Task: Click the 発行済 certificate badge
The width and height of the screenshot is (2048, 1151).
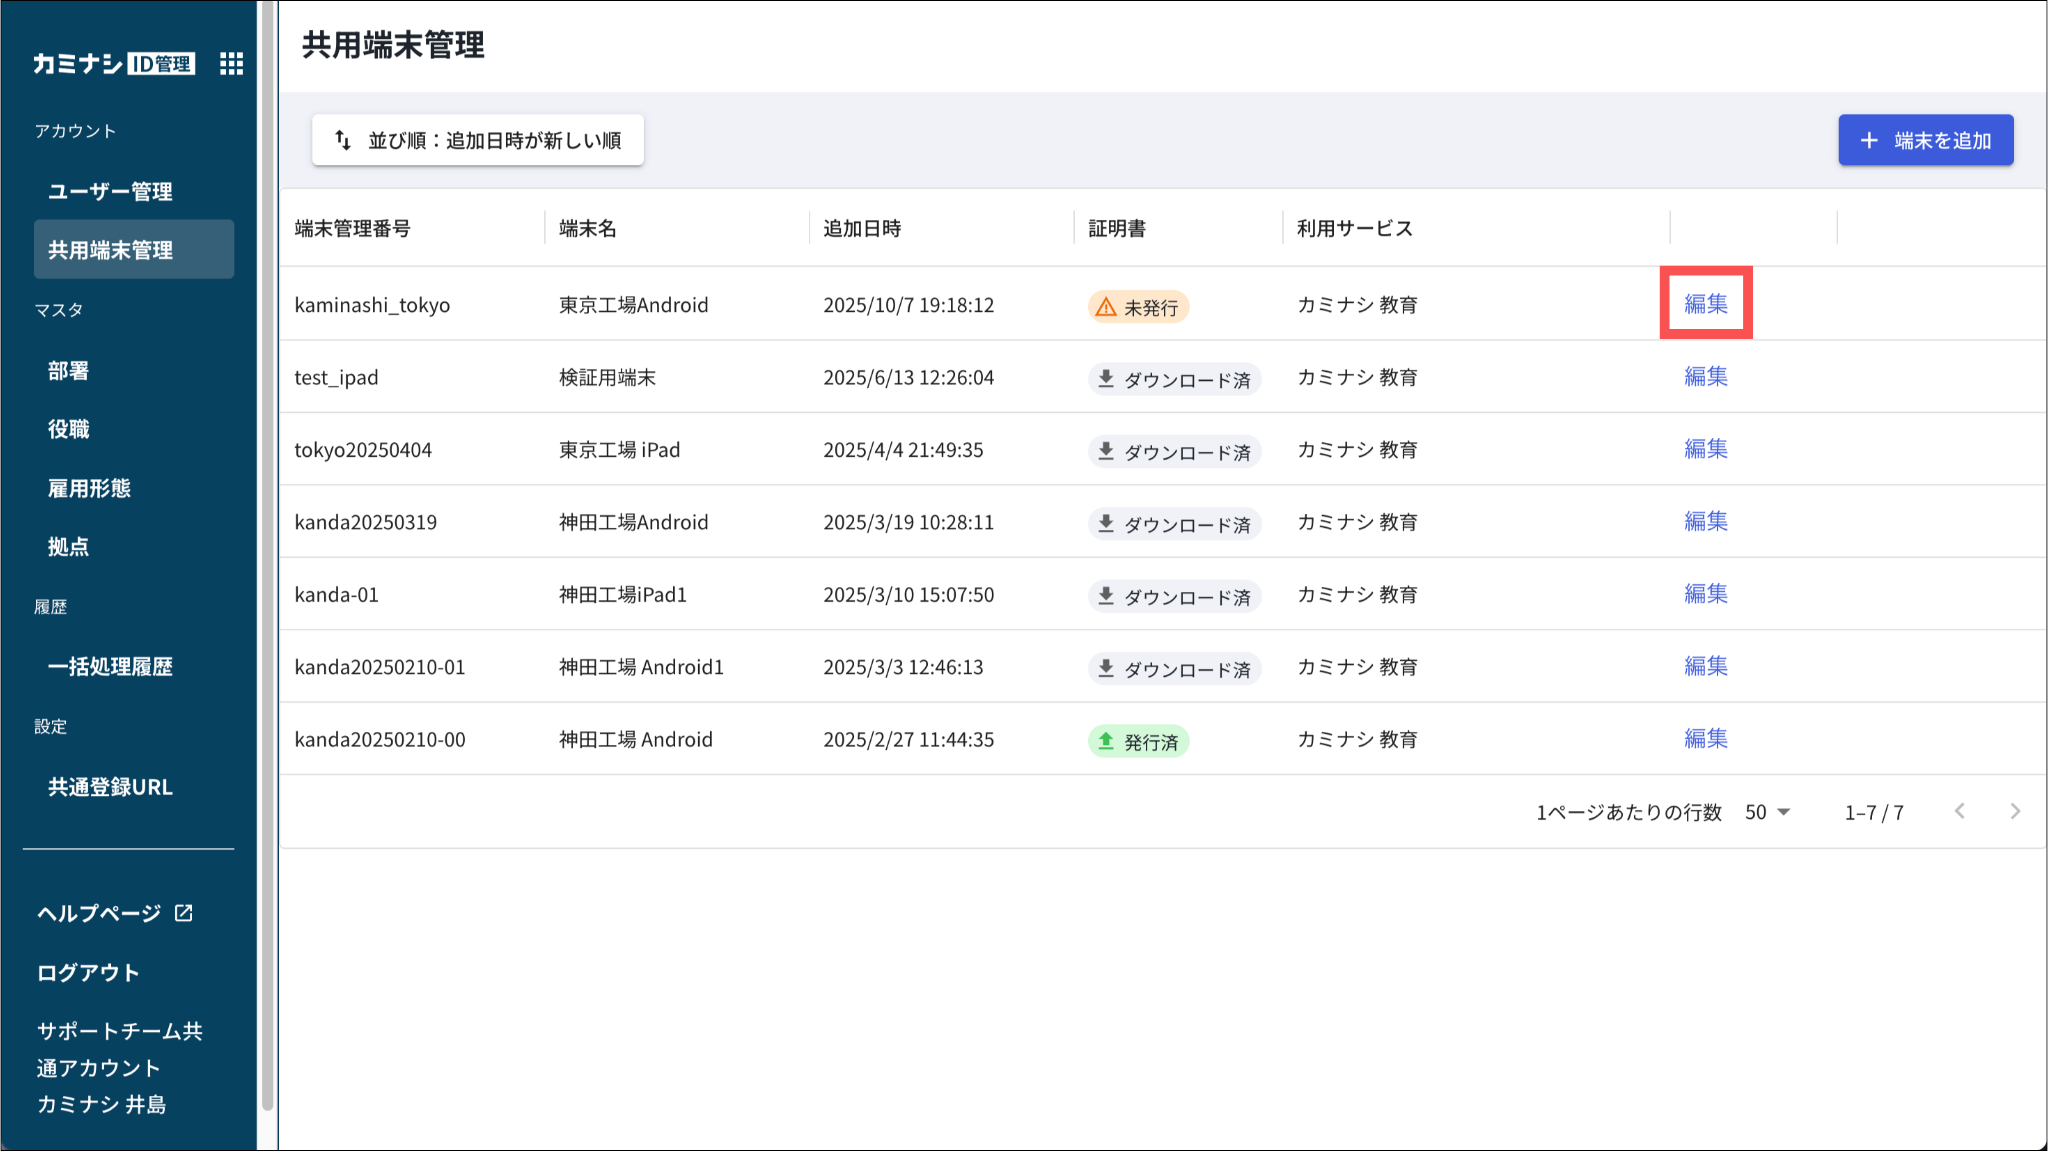Action: pos(1138,742)
